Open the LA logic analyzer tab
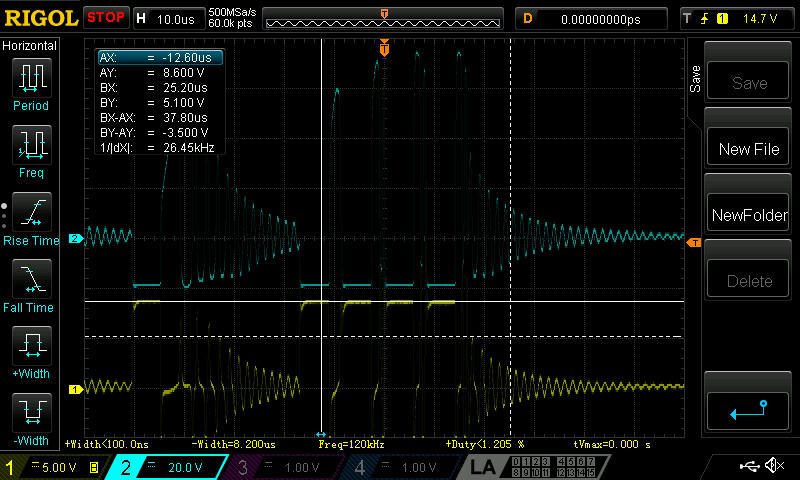800x480 pixels. (x=533, y=467)
